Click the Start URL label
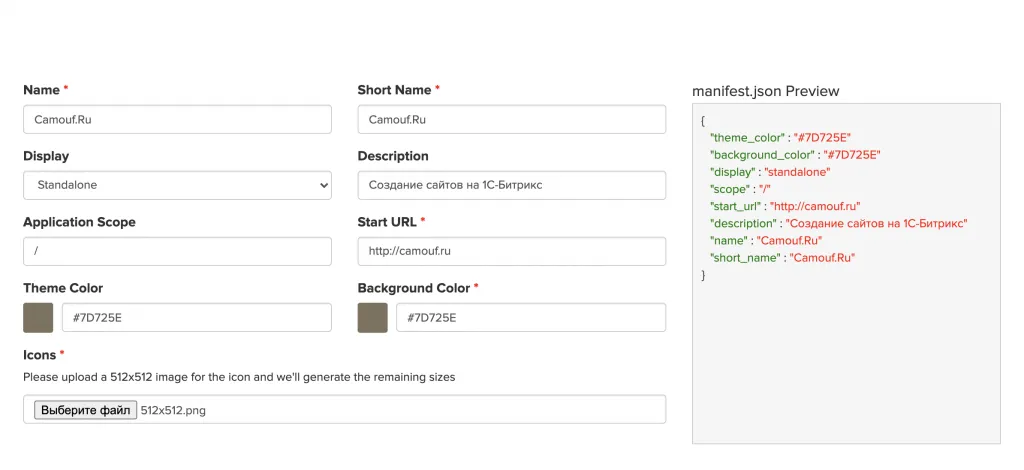 (391, 222)
